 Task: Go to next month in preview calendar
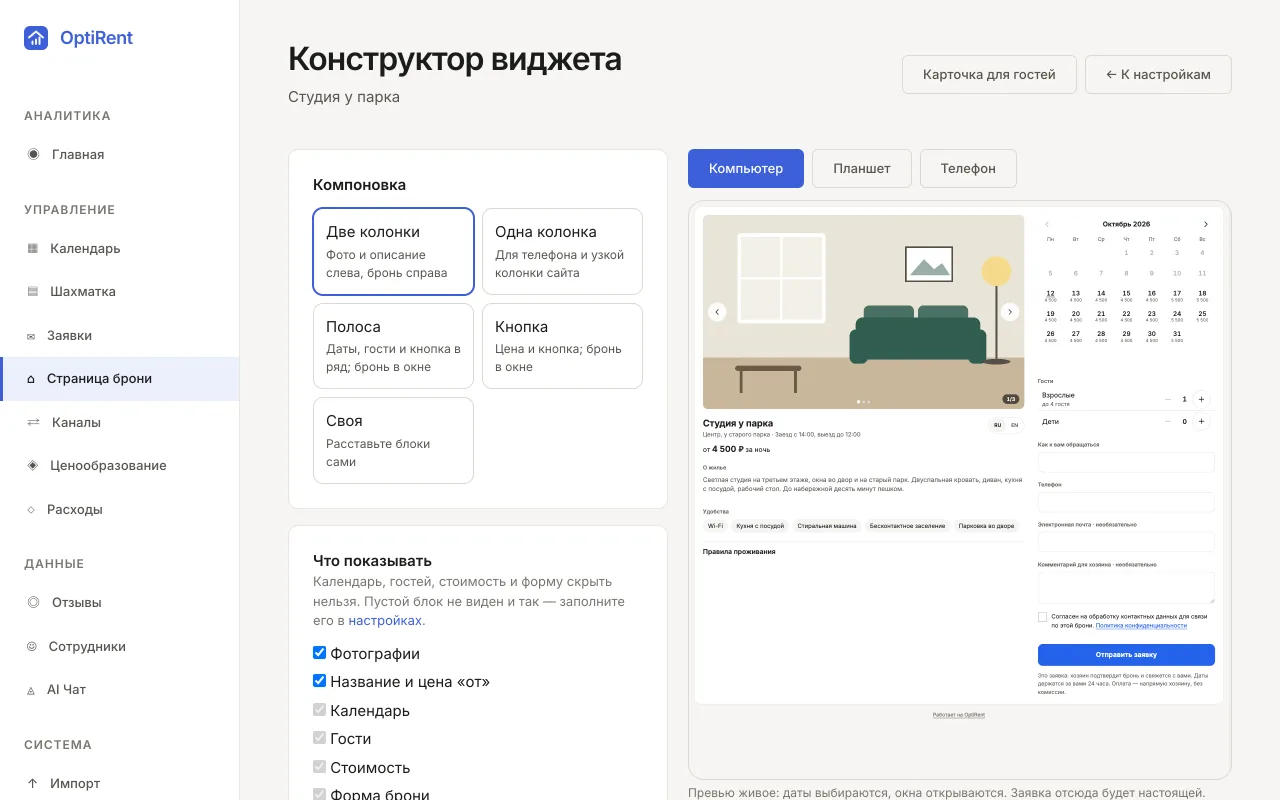coord(1205,224)
